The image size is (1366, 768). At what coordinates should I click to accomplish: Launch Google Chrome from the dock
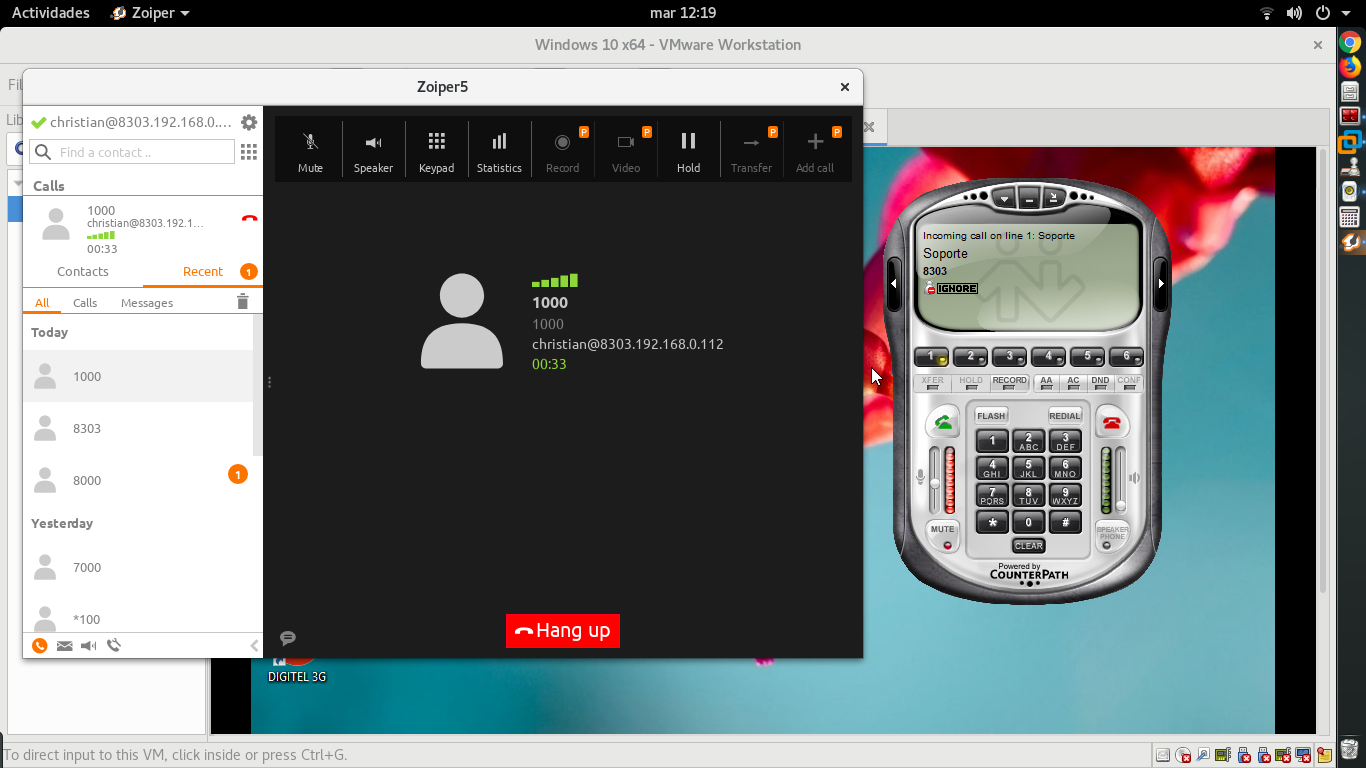(x=1351, y=42)
